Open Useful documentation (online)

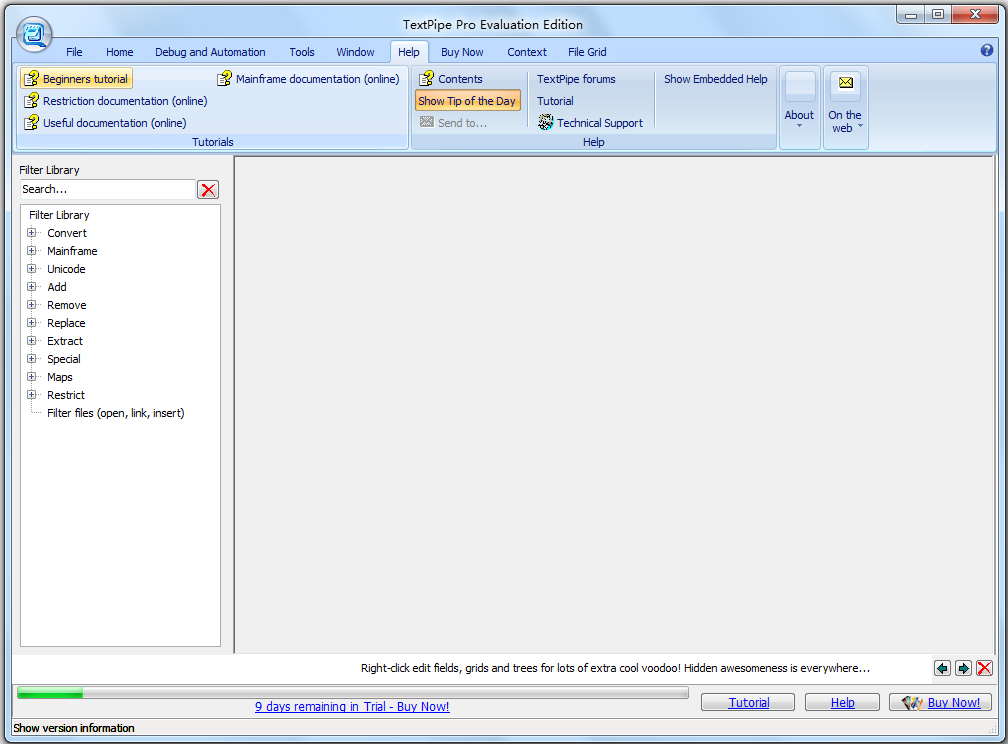tap(105, 123)
